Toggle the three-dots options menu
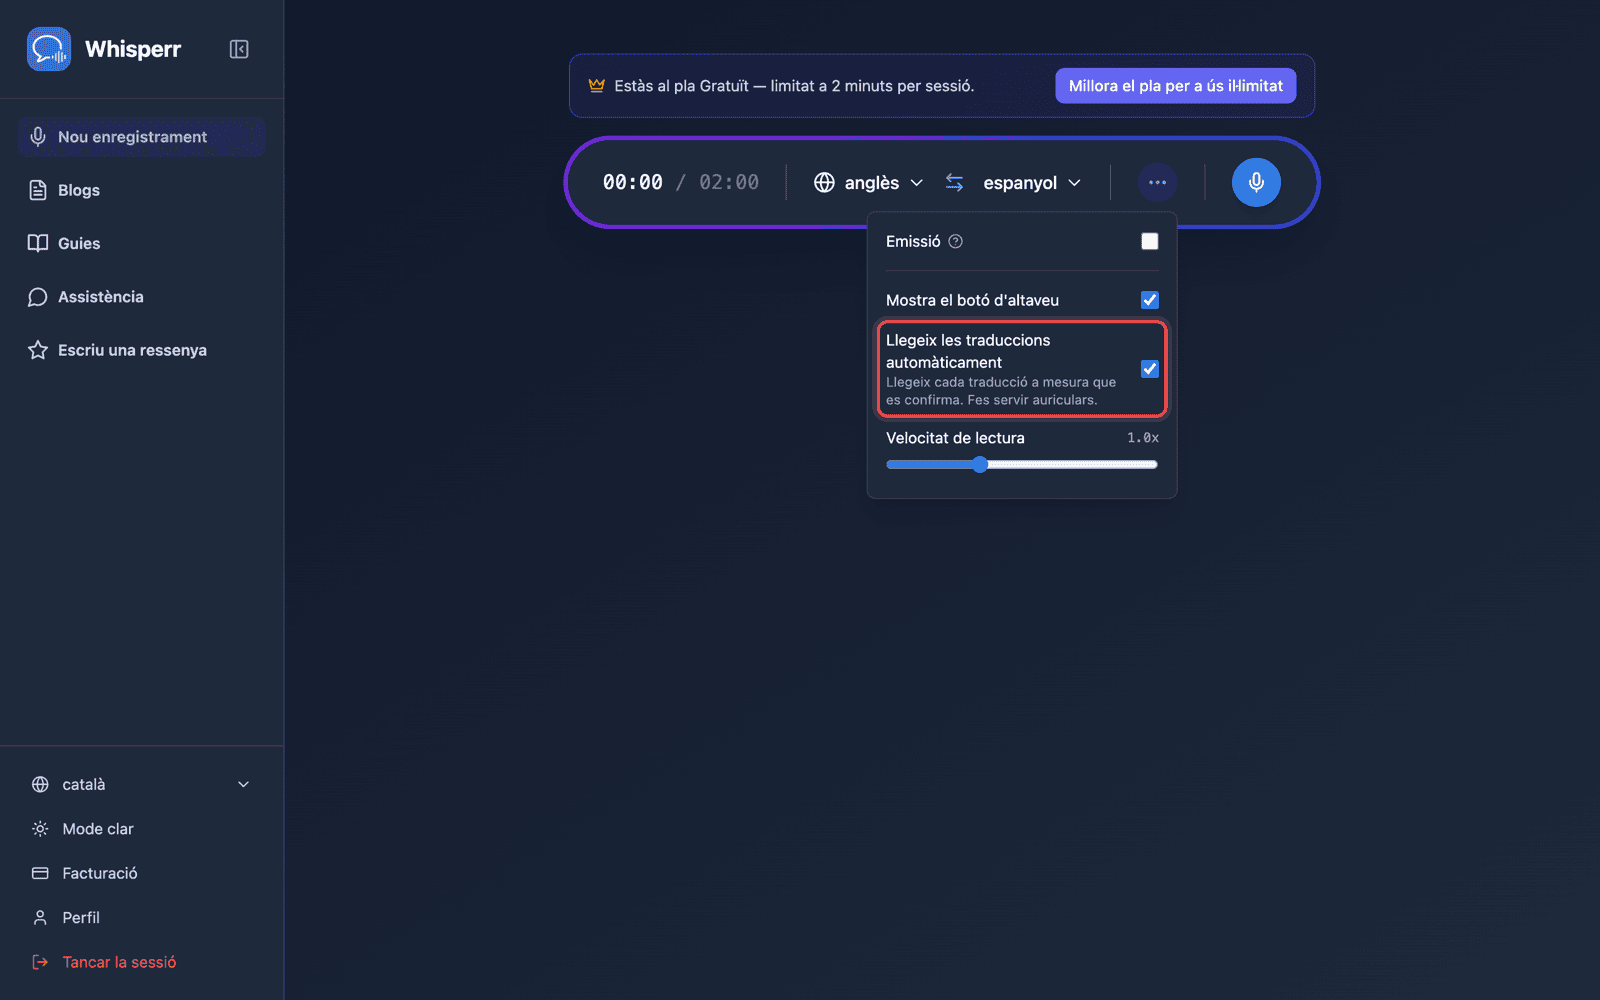 pyautogui.click(x=1157, y=183)
